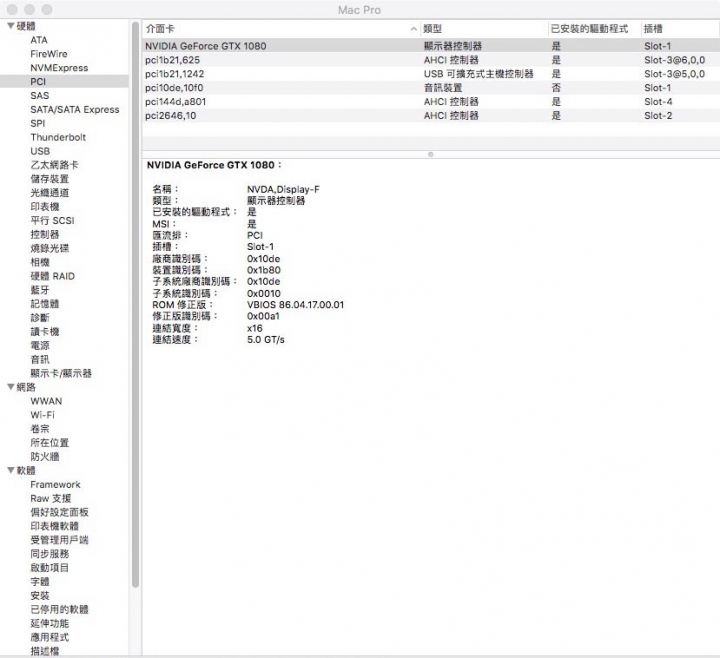
Task: Select pci2646,10 AHCI row
Action: point(431,116)
